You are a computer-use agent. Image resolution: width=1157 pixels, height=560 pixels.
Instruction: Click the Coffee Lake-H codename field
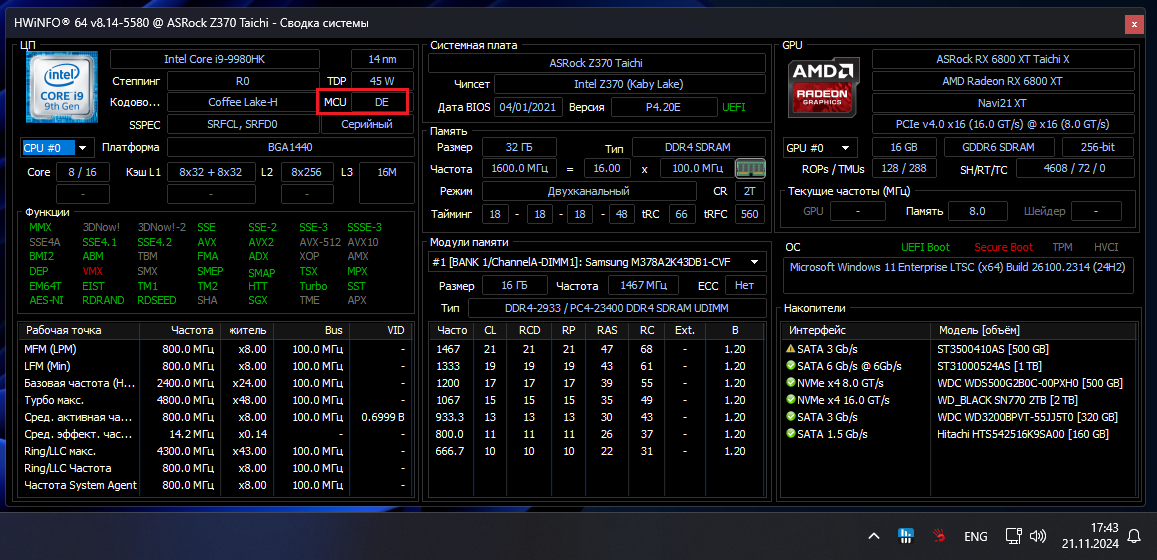pyautogui.click(x=243, y=102)
